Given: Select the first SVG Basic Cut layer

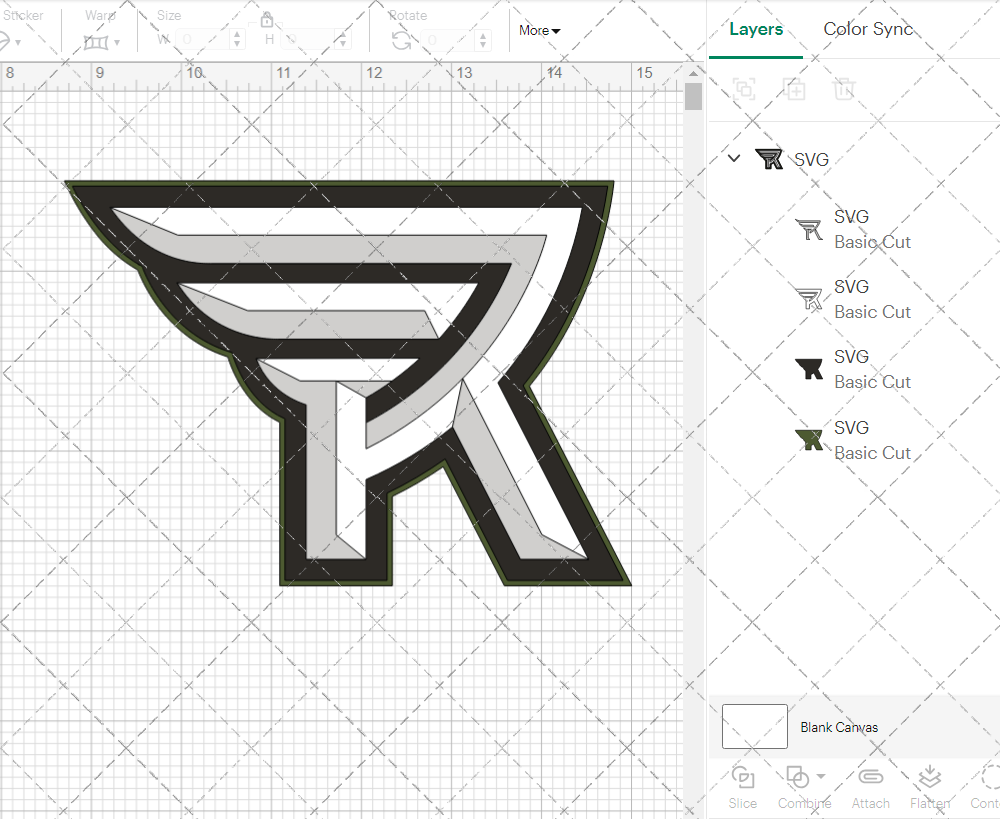Looking at the screenshot, I should click(853, 230).
